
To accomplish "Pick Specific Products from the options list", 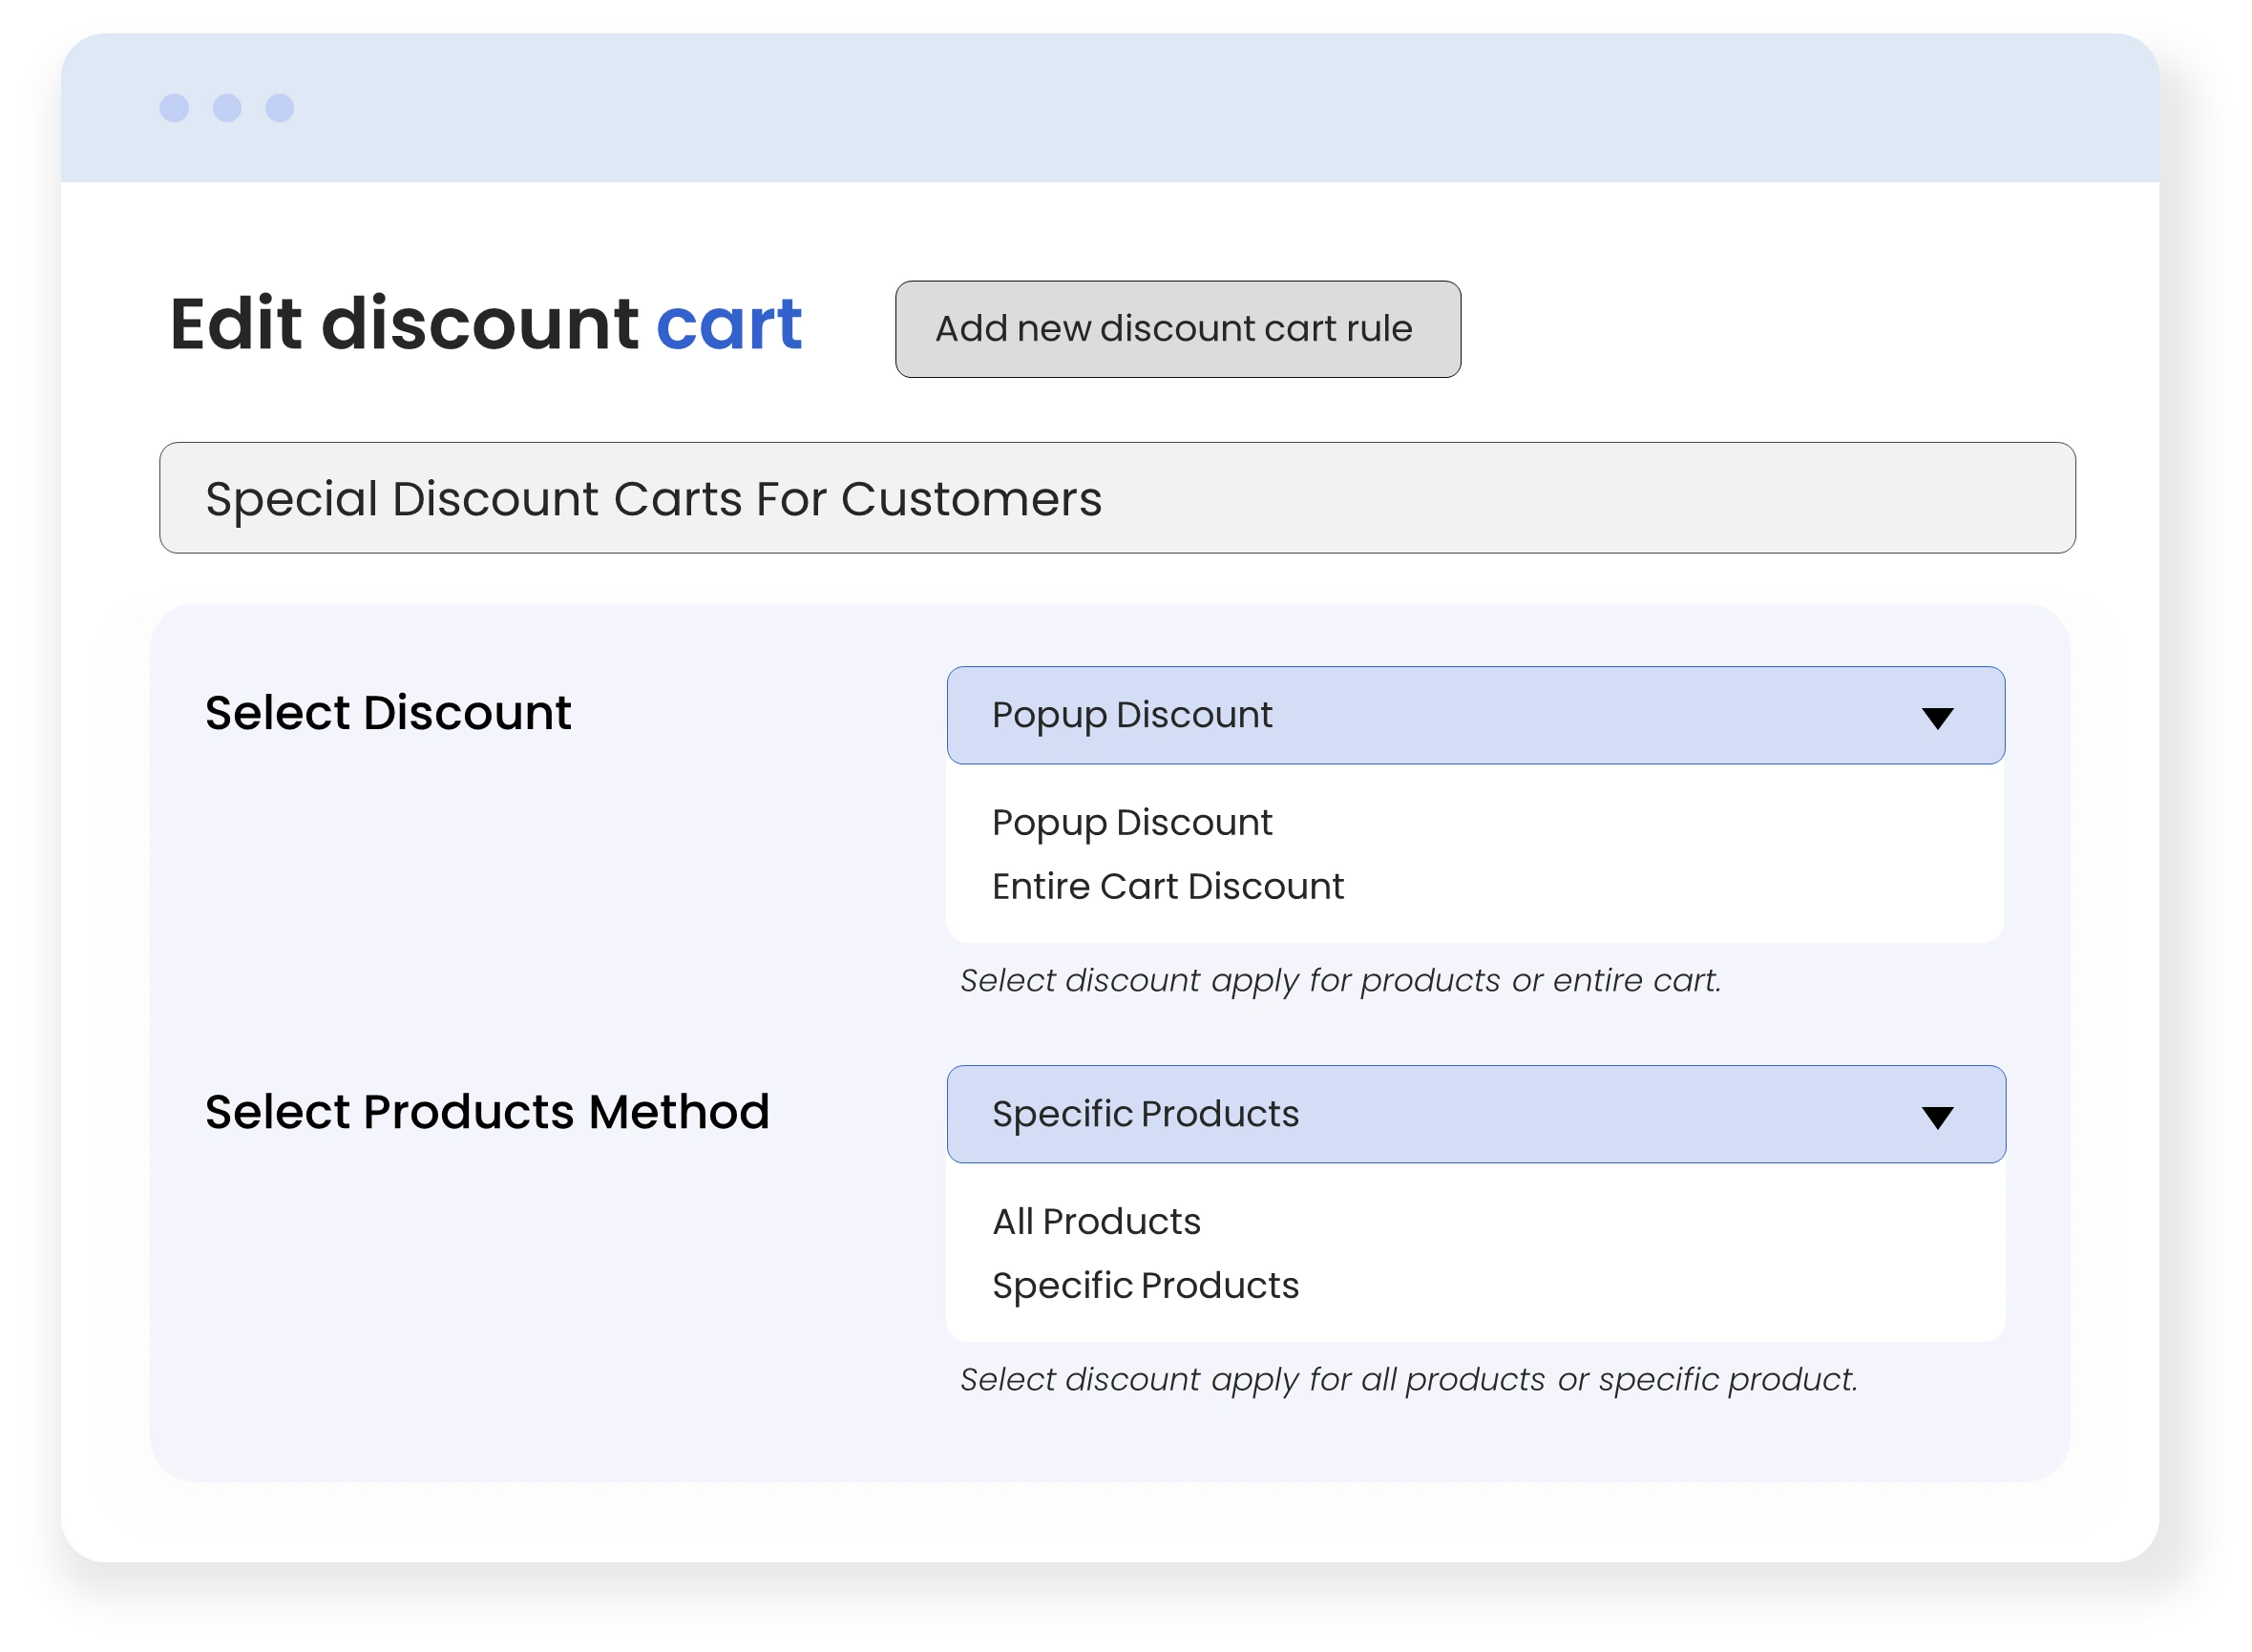I will (1145, 1286).
